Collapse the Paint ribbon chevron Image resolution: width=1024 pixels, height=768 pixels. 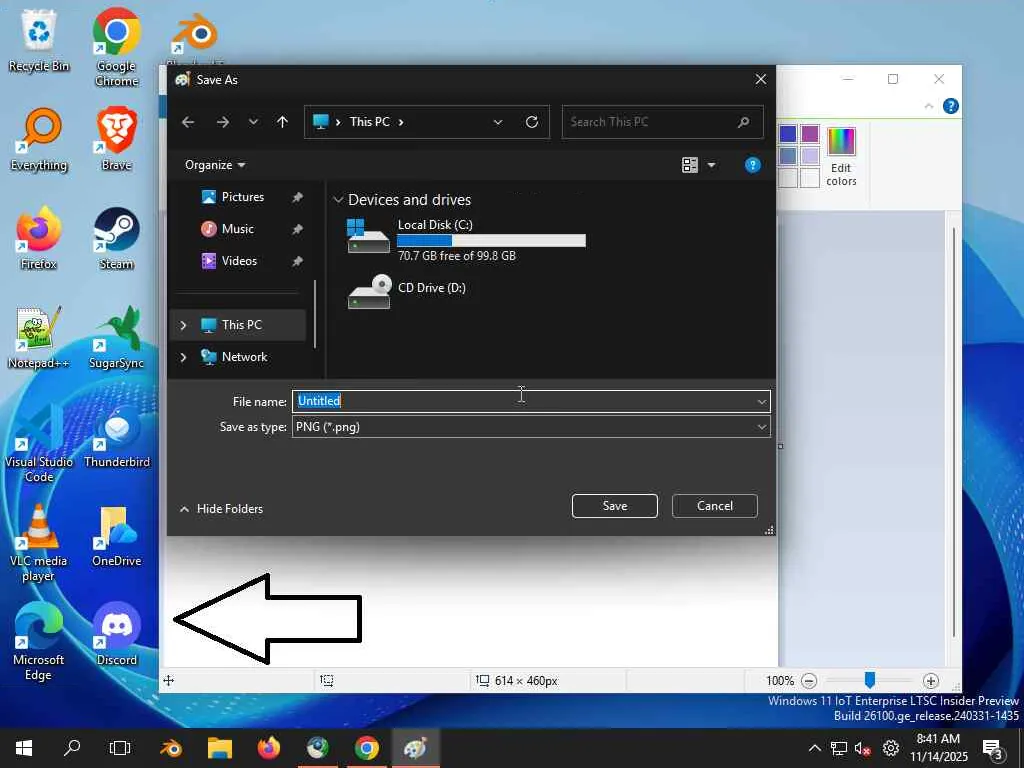(x=929, y=106)
